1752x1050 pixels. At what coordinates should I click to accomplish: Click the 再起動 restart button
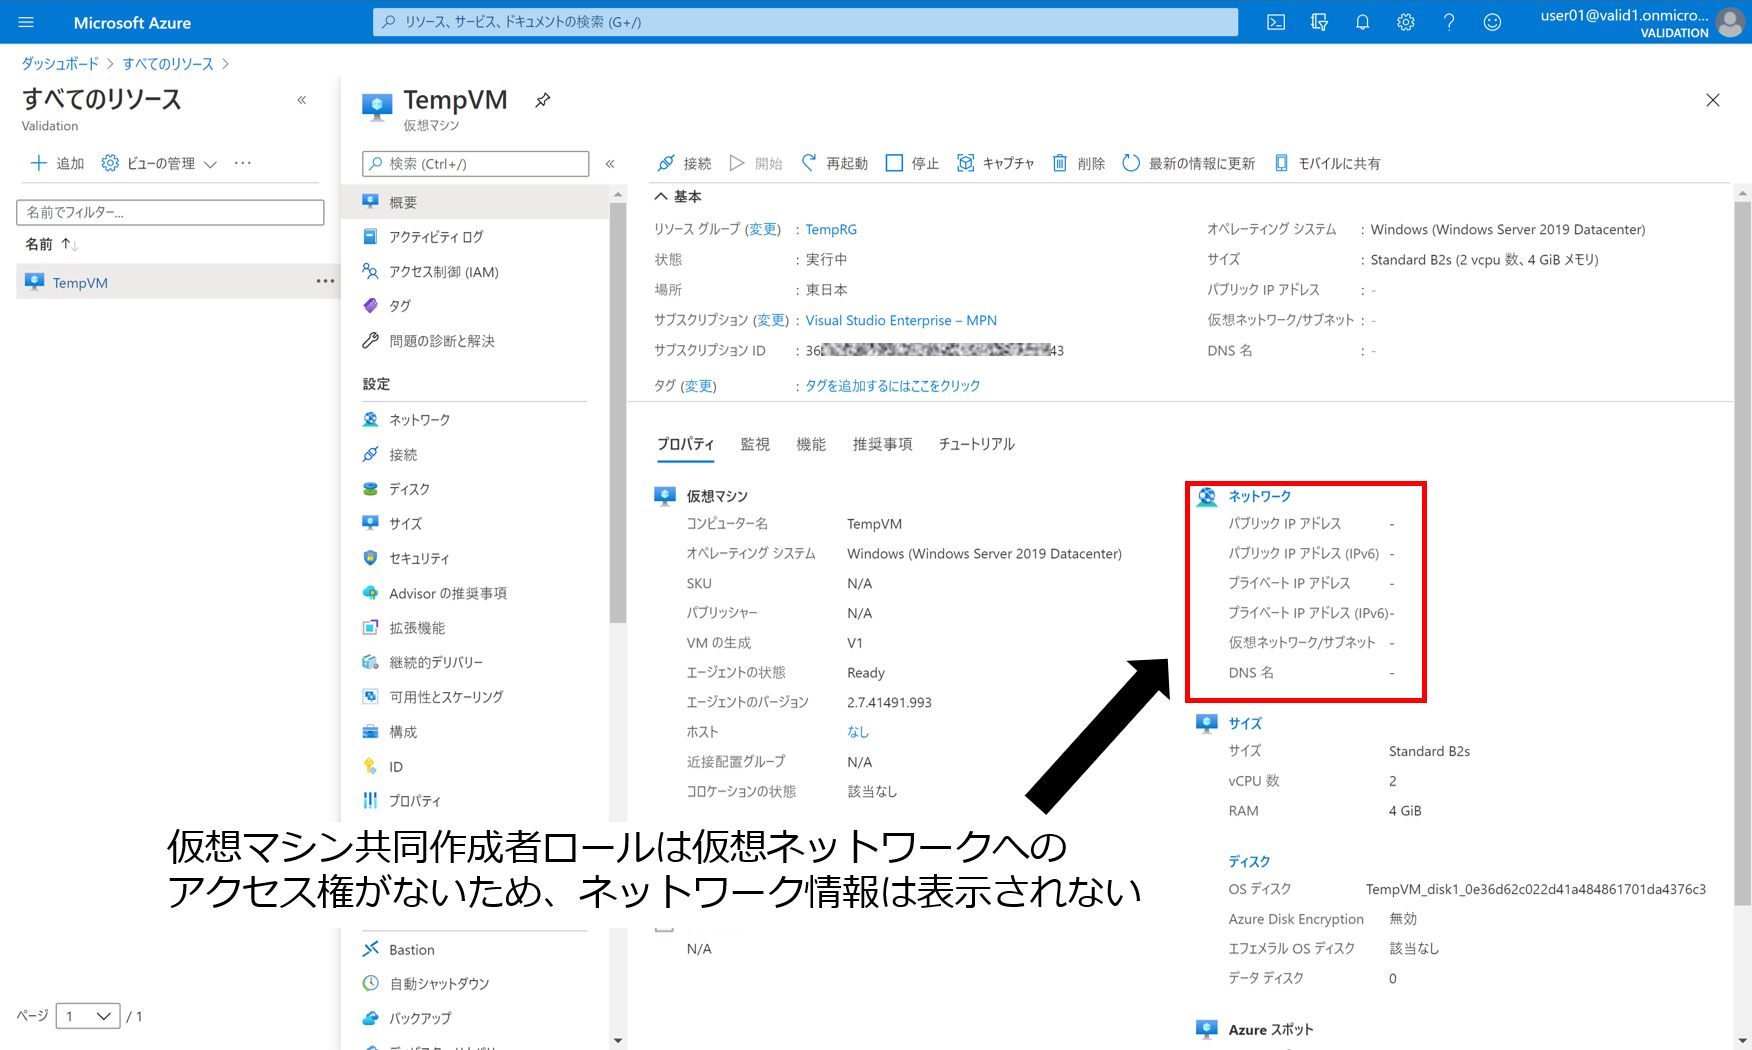pos(835,163)
